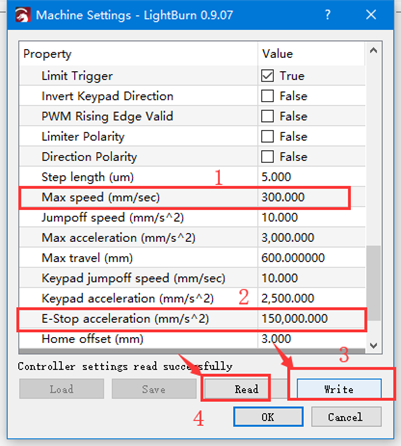Select the Direction Polarity row label
The height and width of the screenshot is (446, 401).
[89, 157]
